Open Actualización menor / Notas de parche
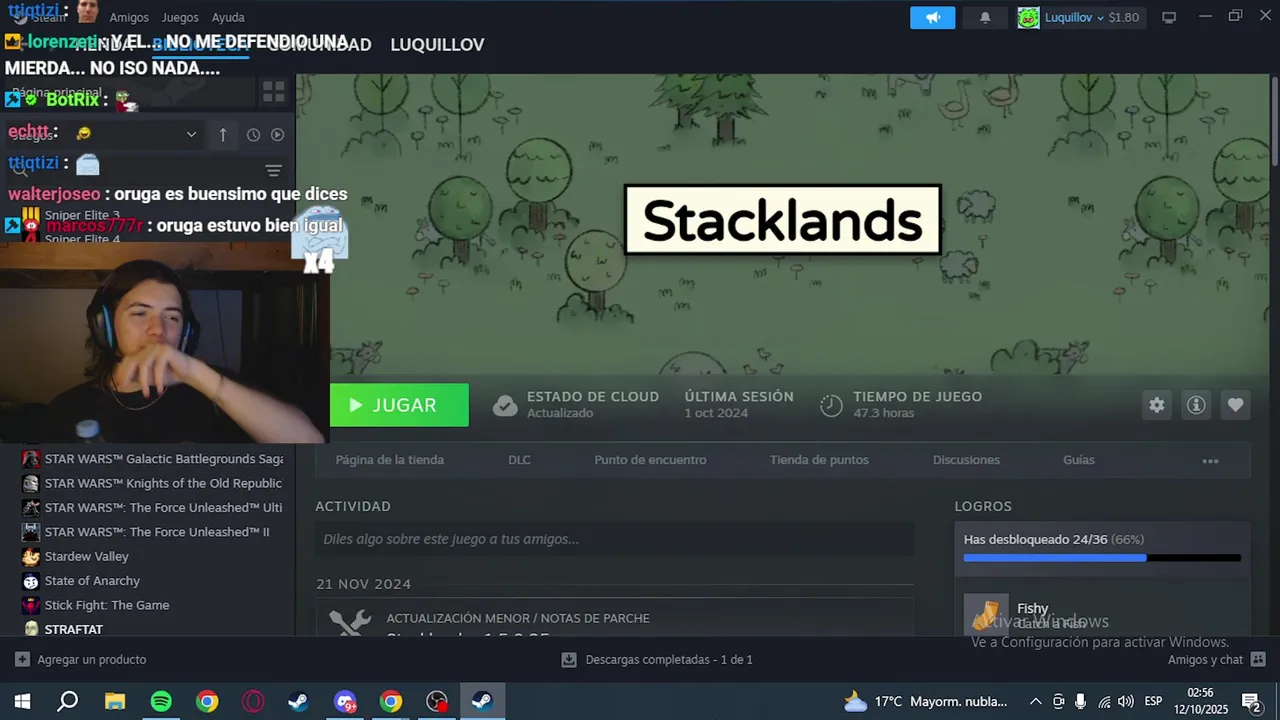Screen dimensions: 1280x720 (x=518, y=619)
